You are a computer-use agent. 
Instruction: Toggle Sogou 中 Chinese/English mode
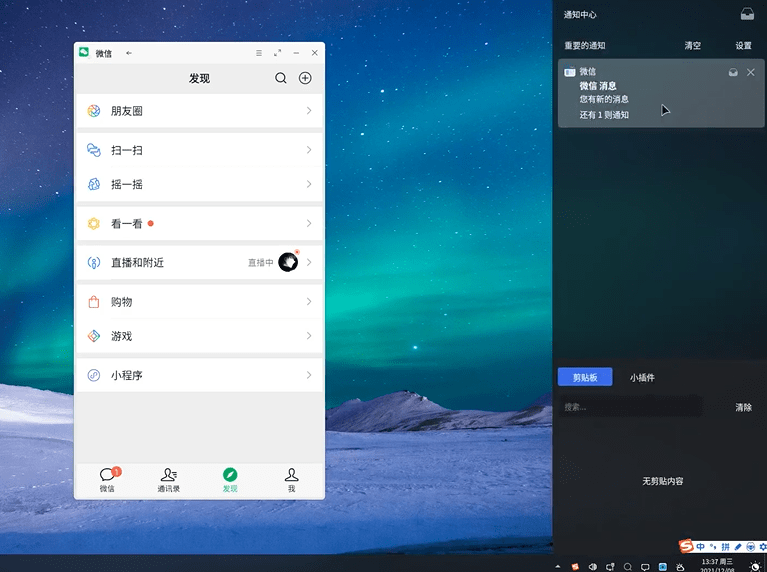pyautogui.click(x=700, y=547)
